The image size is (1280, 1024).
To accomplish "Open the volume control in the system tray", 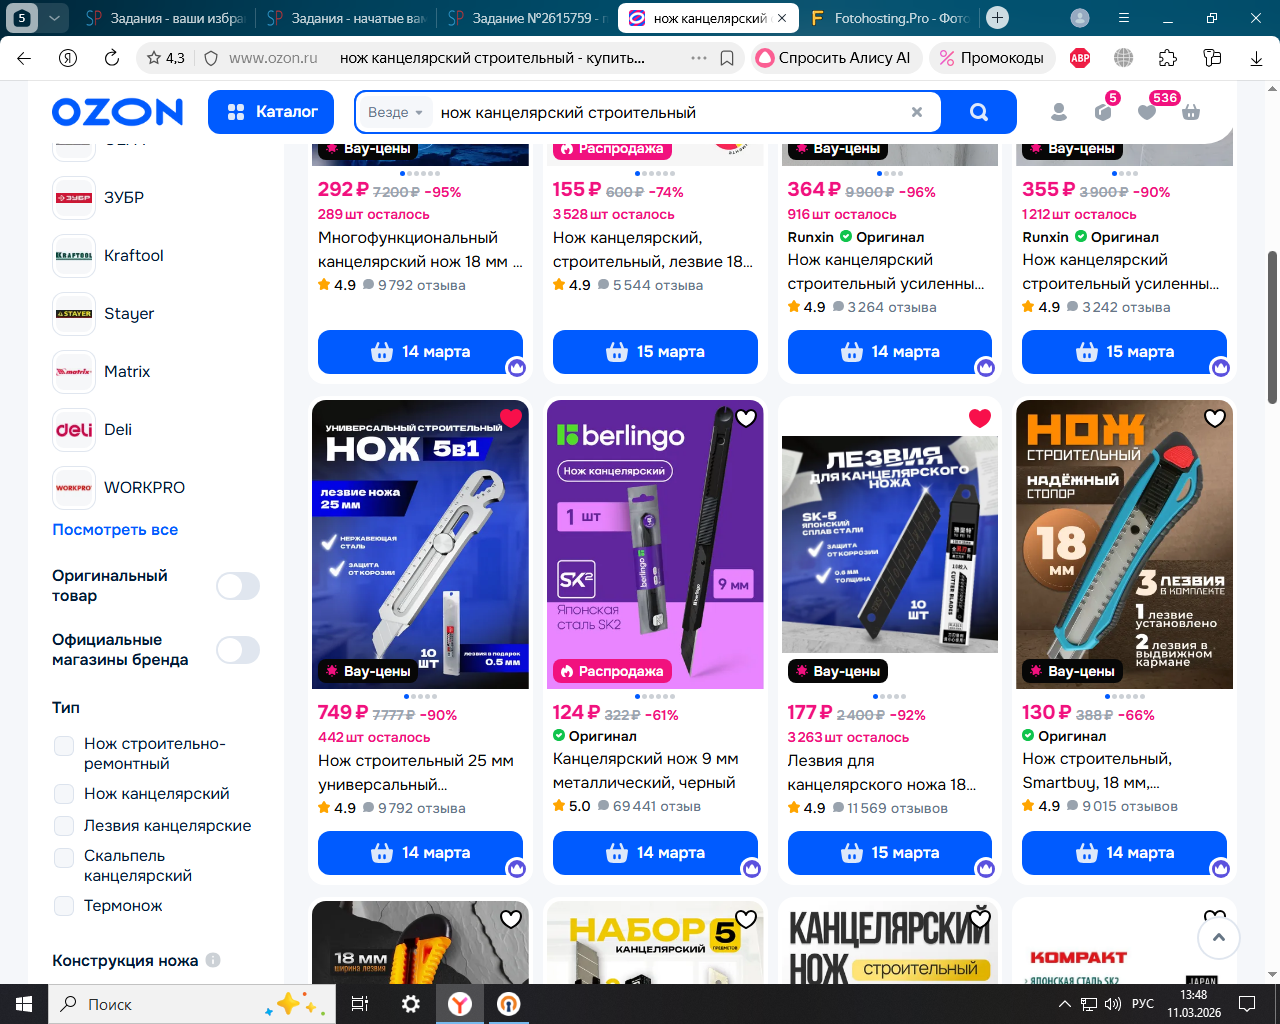I will 1113,1004.
